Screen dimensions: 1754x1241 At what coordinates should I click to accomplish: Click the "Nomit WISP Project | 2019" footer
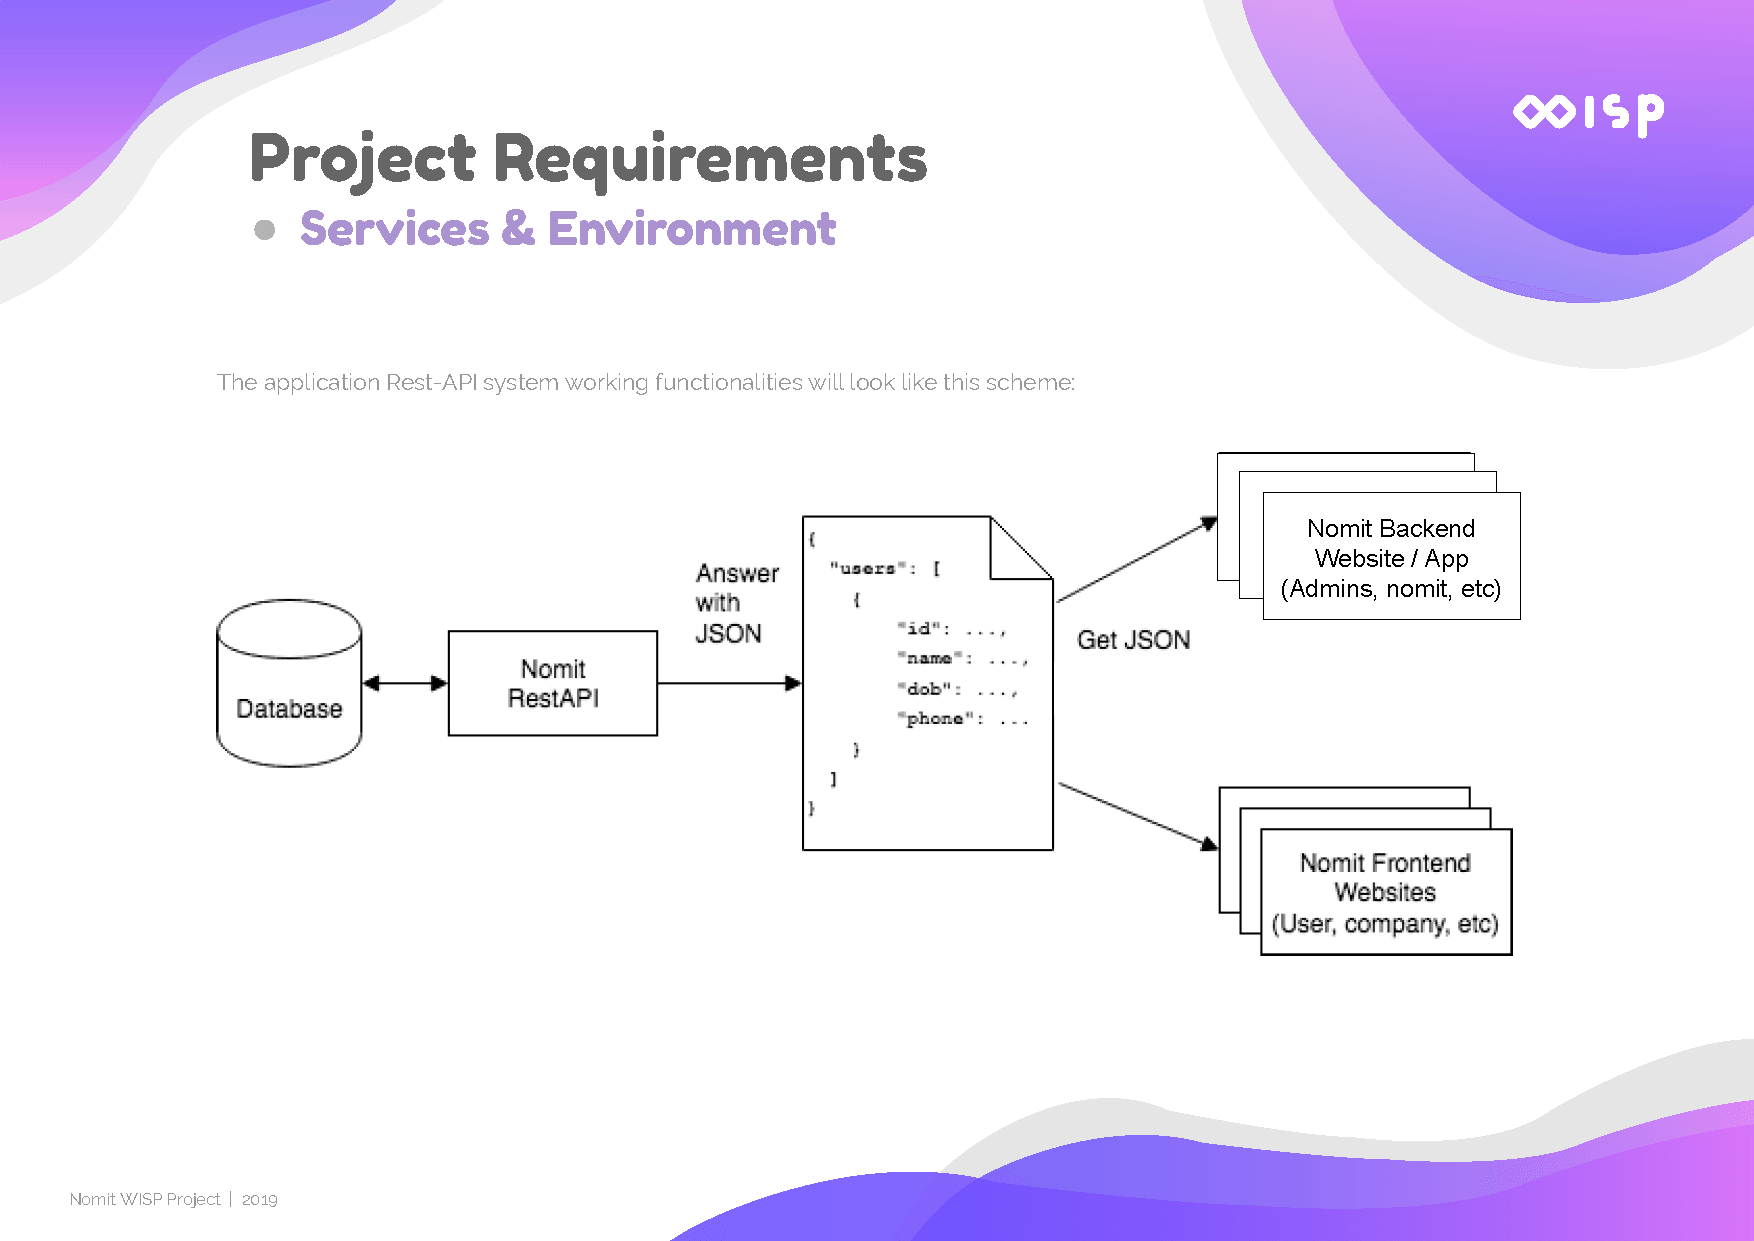pos(174,1199)
